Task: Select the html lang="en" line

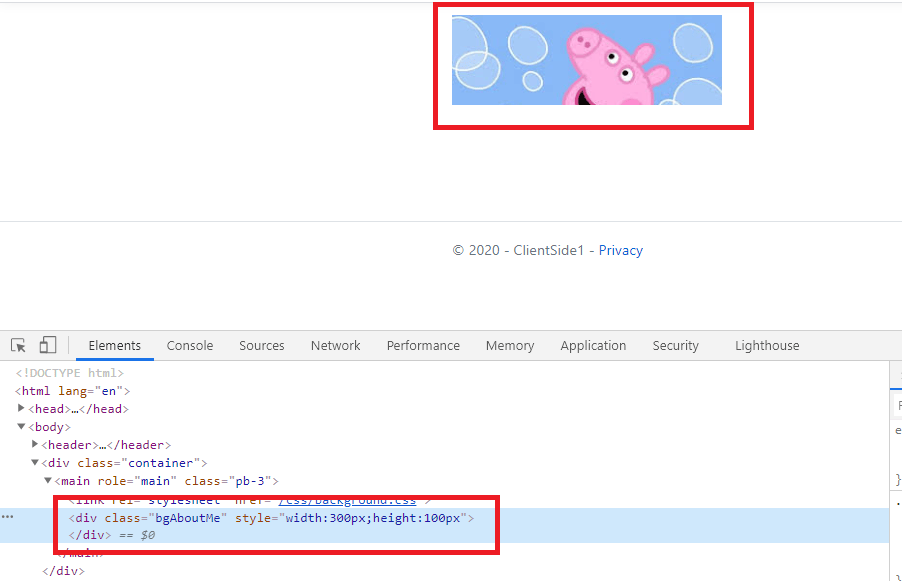Action: coord(72,391)
